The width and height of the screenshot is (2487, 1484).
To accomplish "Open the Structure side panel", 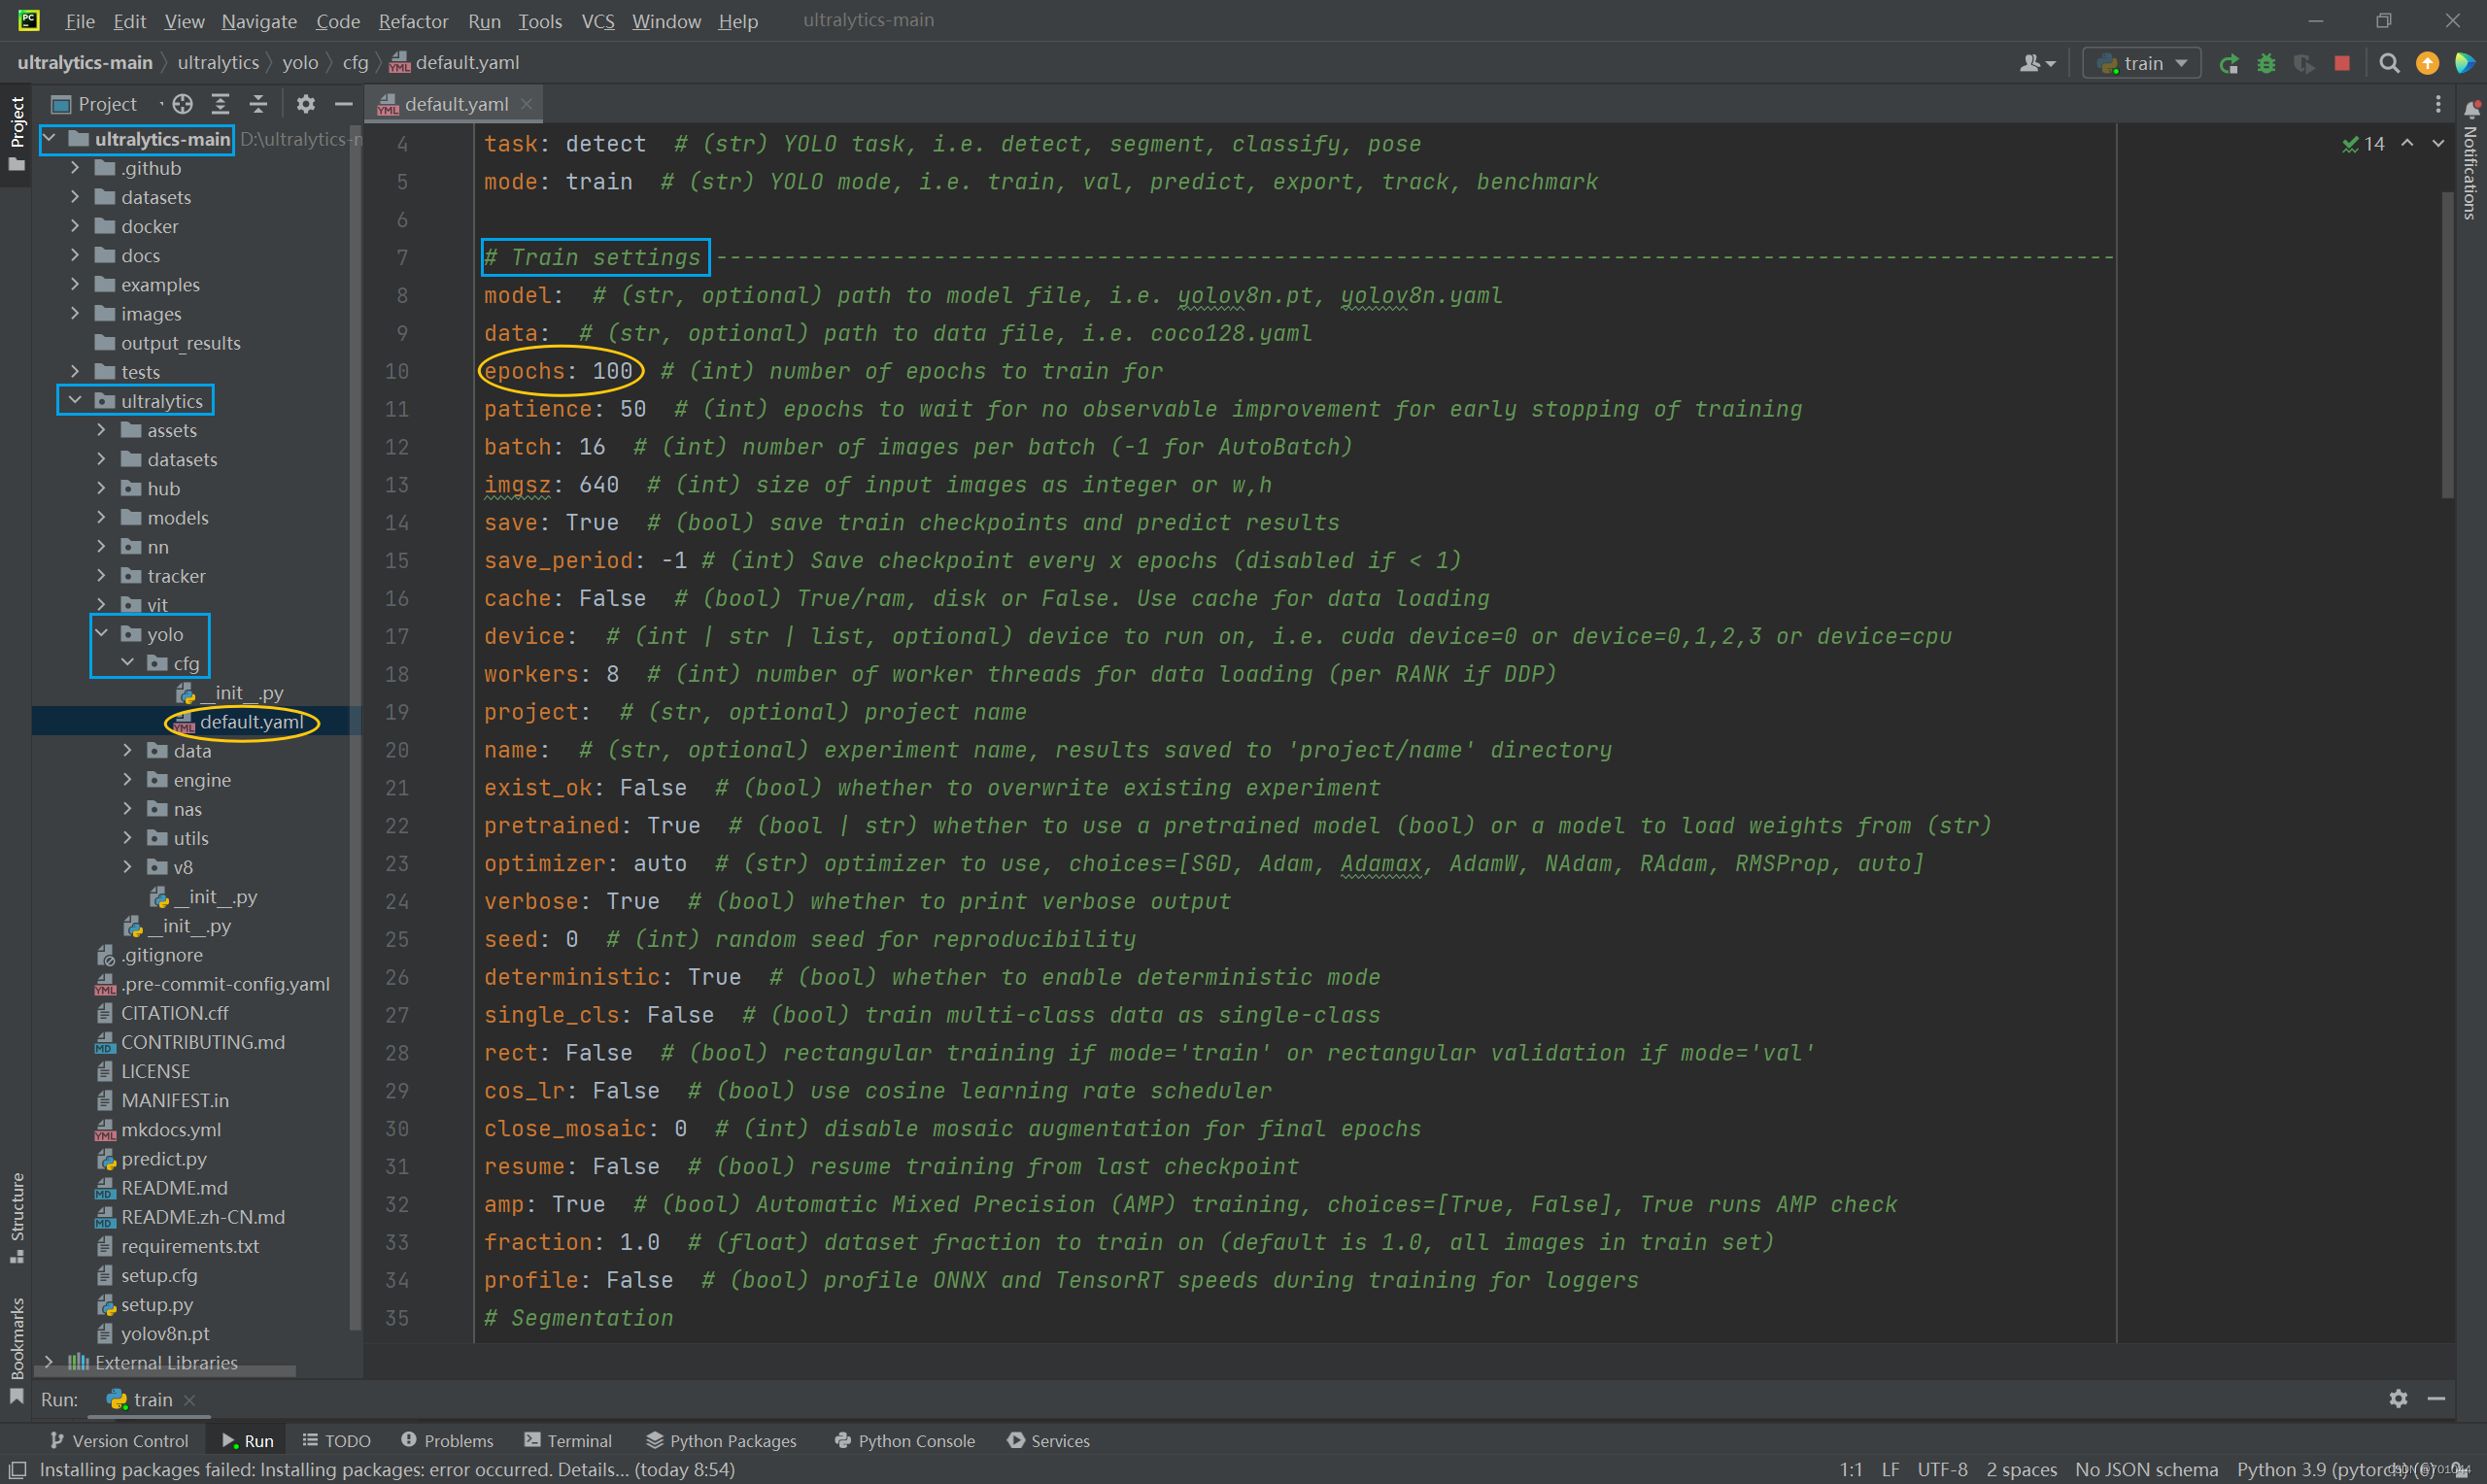I will (x=16, y=1217).
